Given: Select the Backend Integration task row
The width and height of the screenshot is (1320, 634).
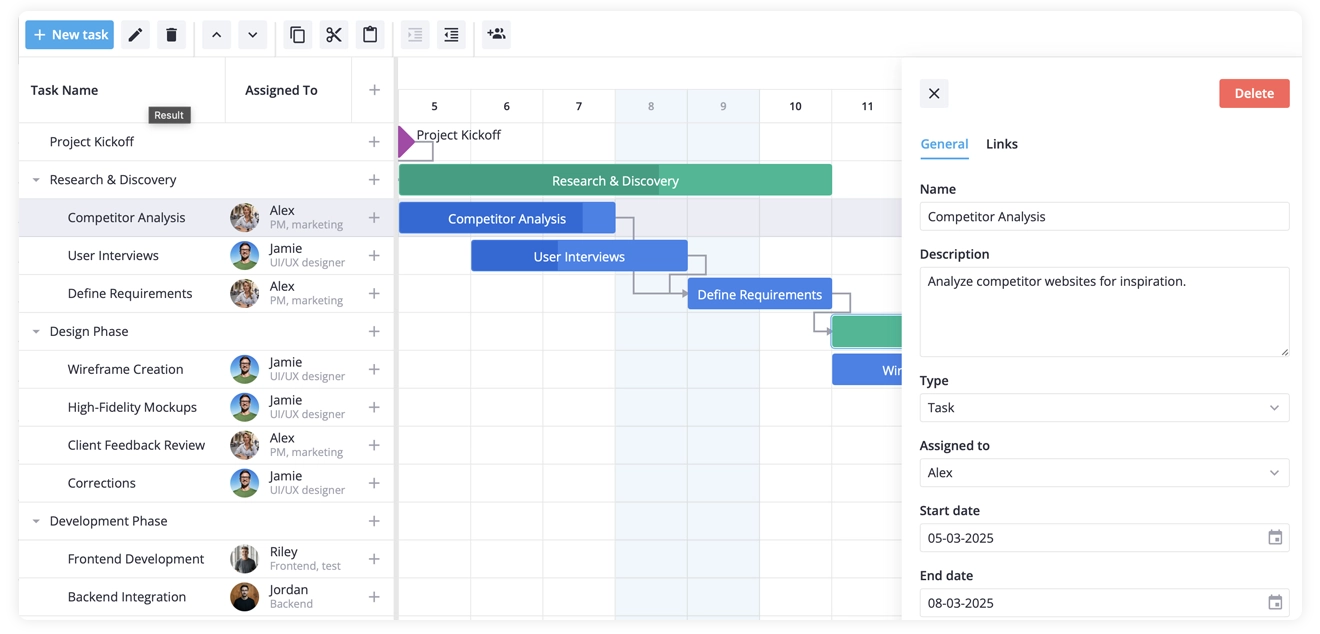Looking at the screenshot, I should point(206,597).
